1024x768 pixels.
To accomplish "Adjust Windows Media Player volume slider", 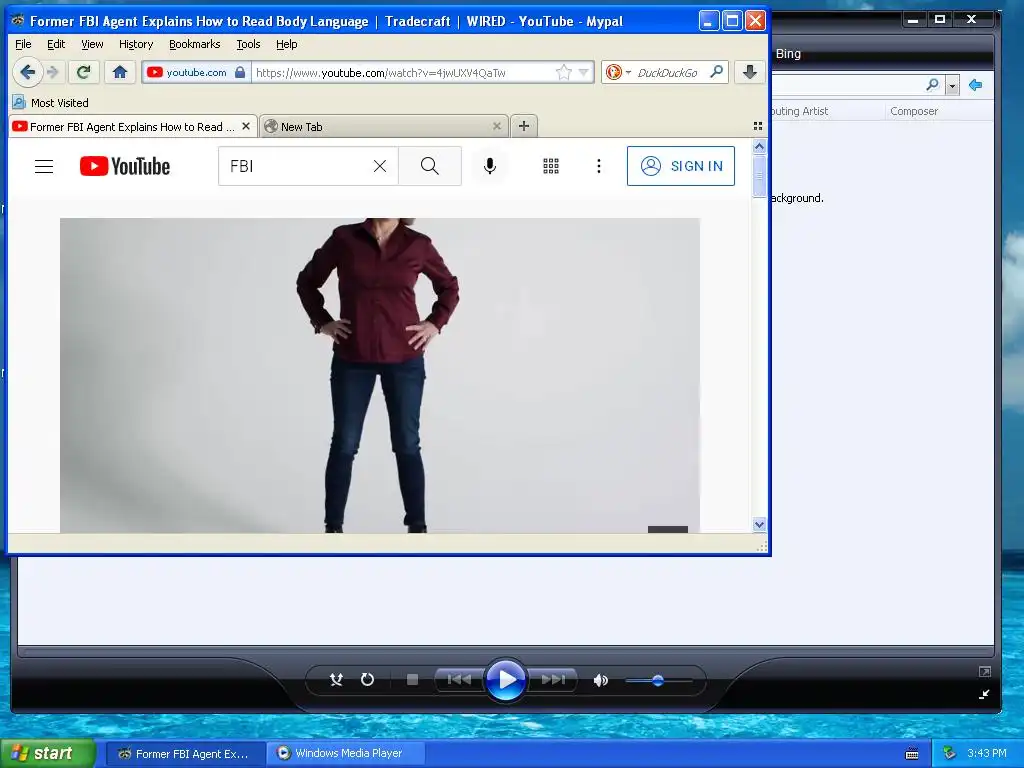I will [658, 680].
